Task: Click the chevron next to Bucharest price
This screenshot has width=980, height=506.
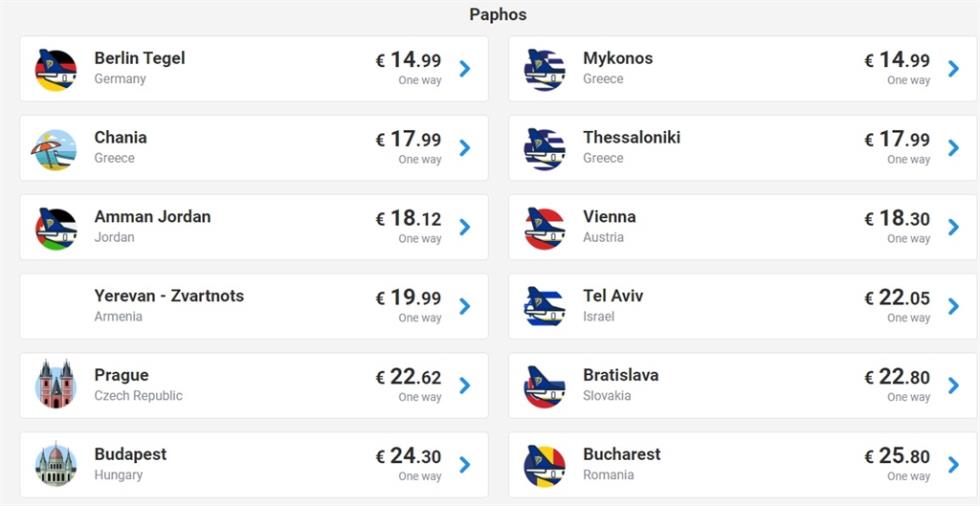Action: 953,465
